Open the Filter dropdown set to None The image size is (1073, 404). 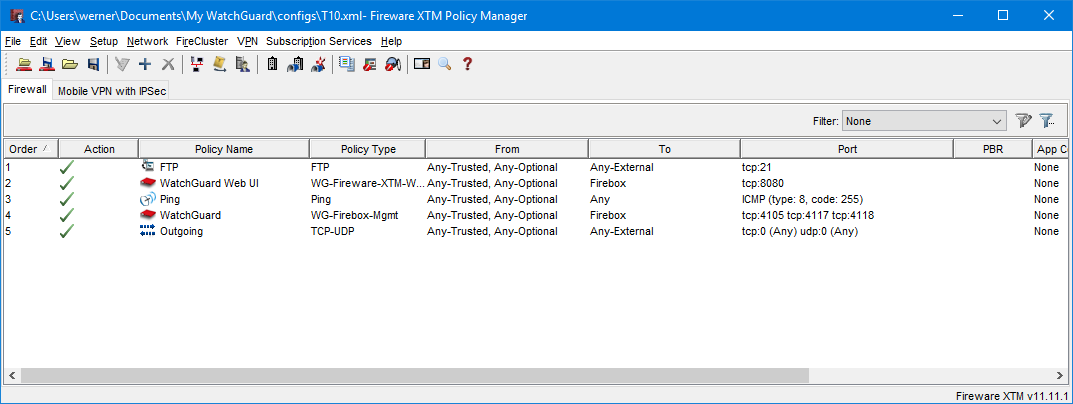925,121
